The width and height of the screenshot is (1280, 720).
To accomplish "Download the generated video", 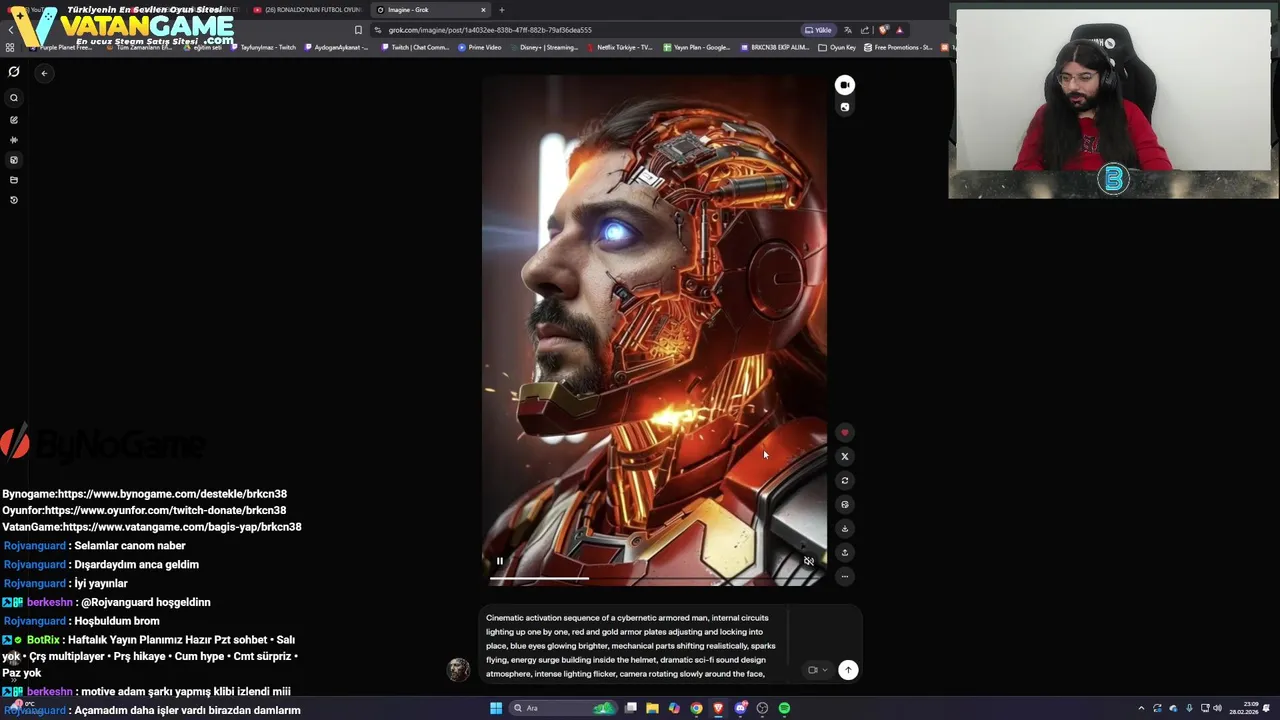I will click(845, 529).
